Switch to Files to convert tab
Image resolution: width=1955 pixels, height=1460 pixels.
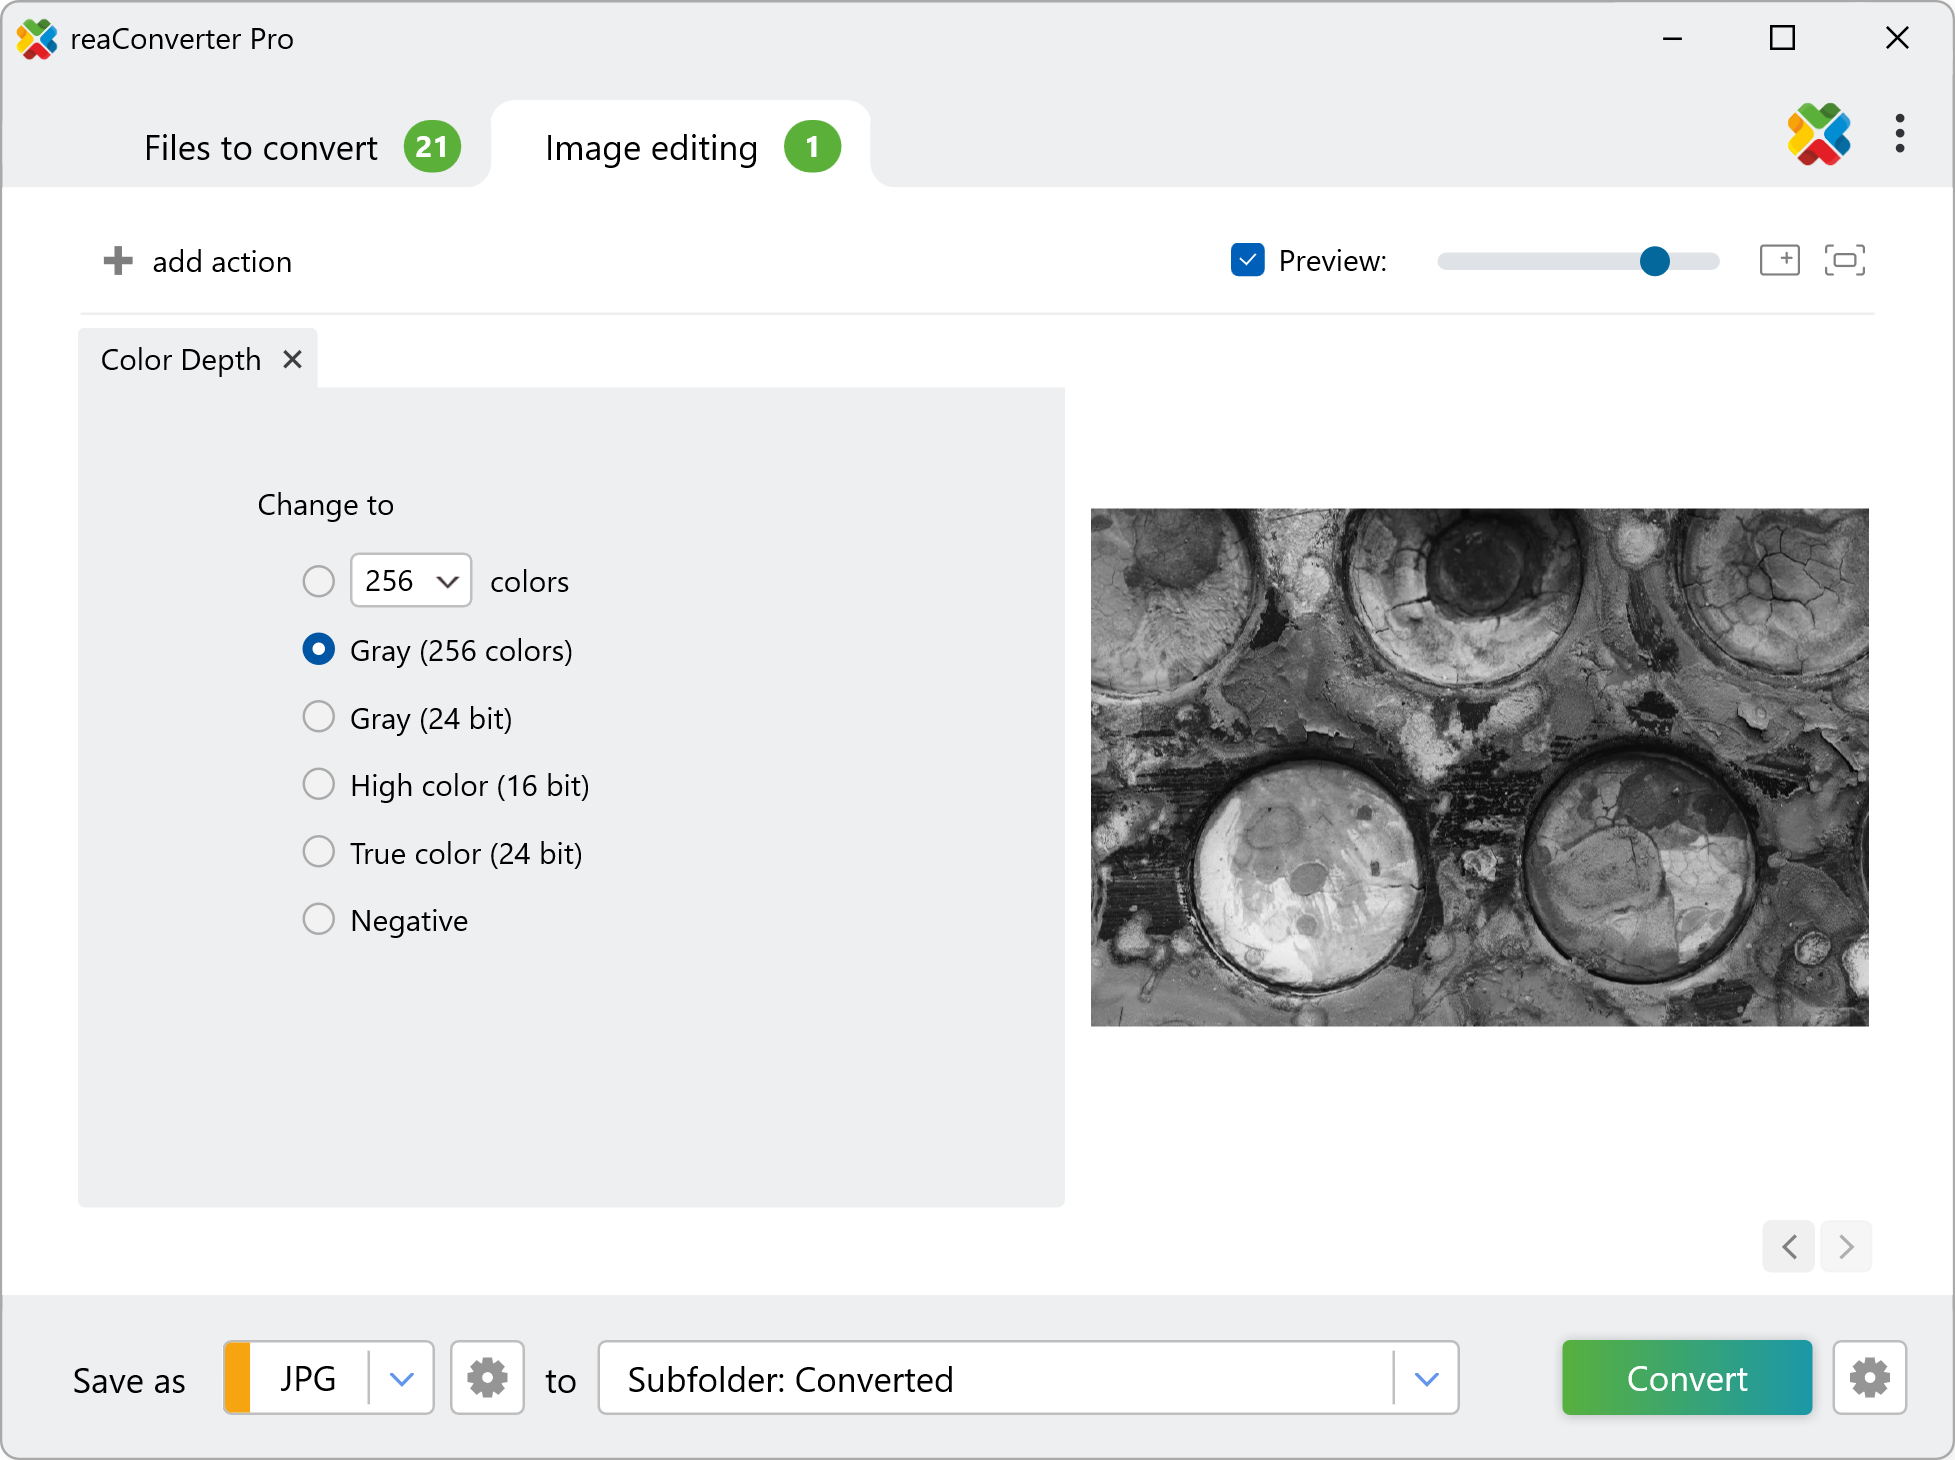(262, 148)
